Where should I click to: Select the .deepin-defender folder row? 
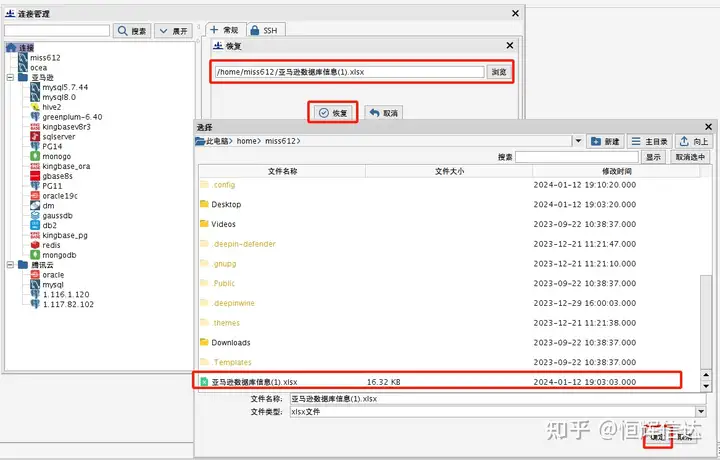[x=449, y=244]
